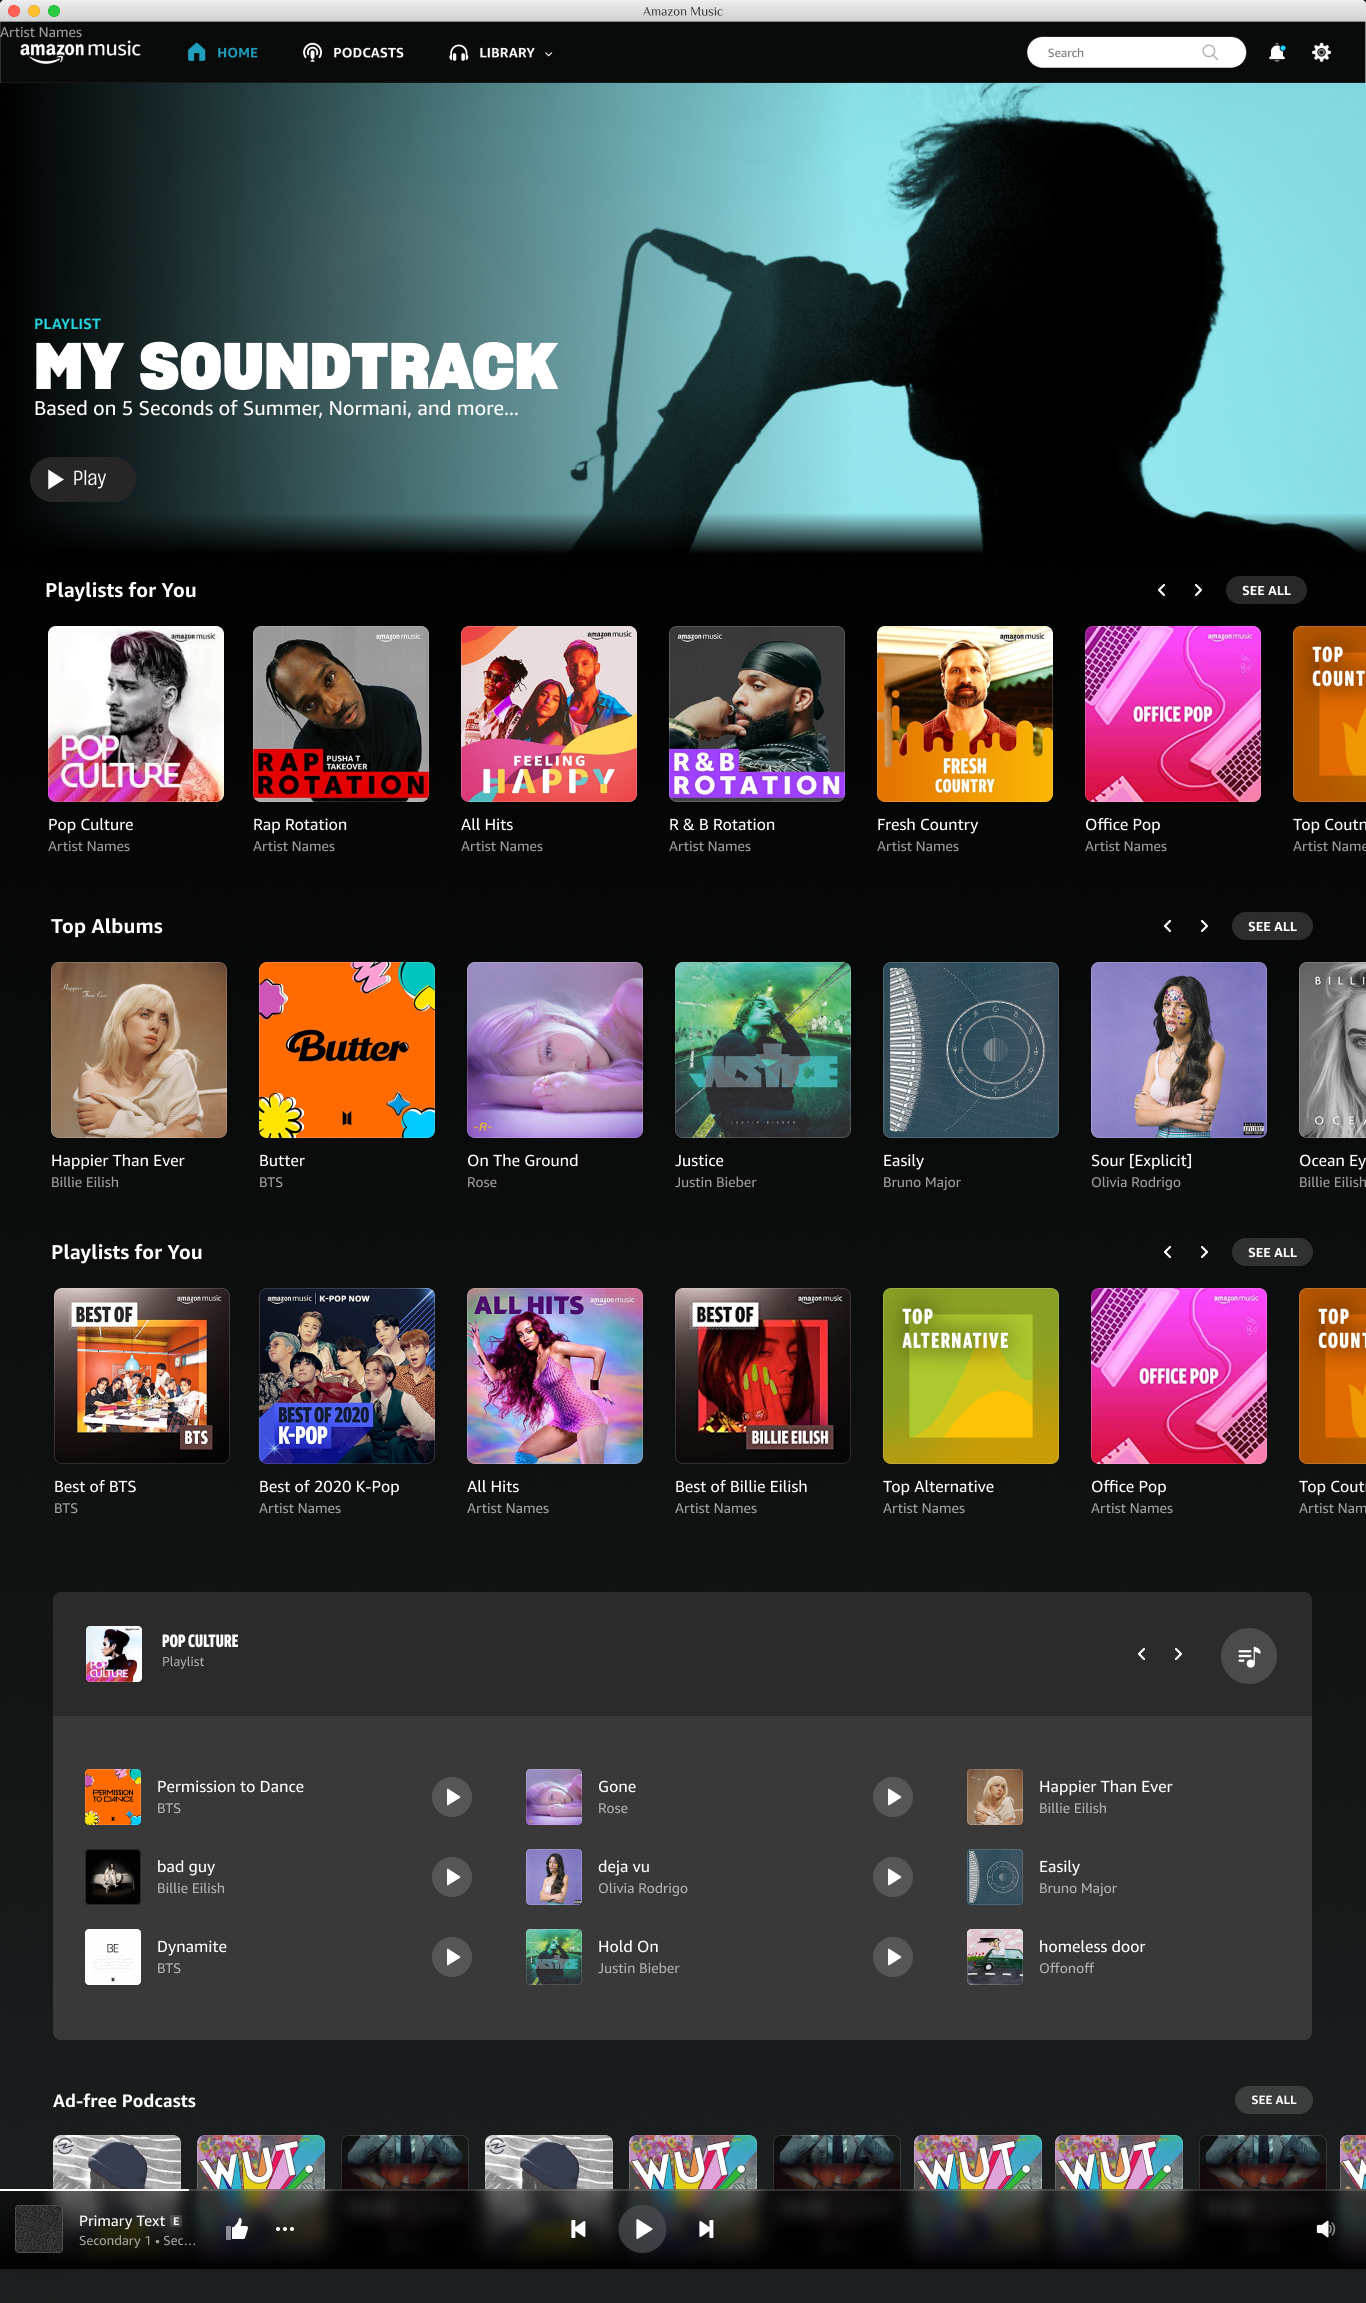Open the Pop Culture queue playlist icon
1366x2303 pixels.
[x=1248, y=1656]
